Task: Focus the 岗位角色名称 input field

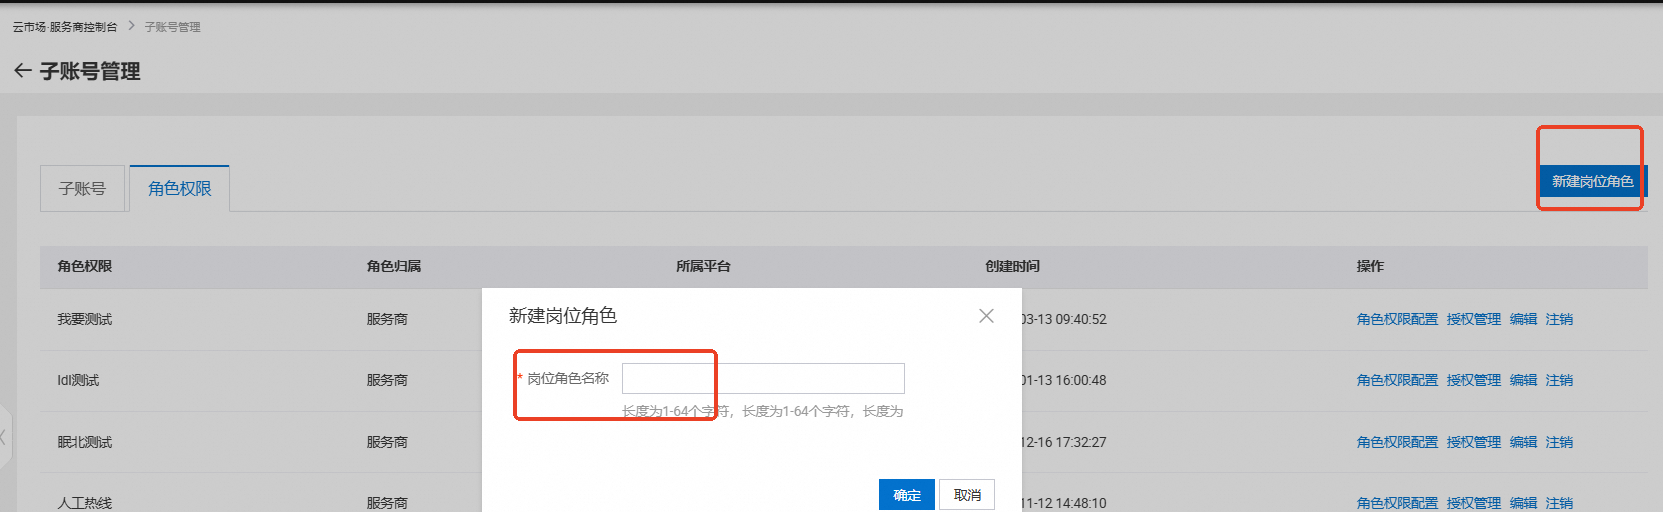Action: pyautogui.click(x=763, y=378)
